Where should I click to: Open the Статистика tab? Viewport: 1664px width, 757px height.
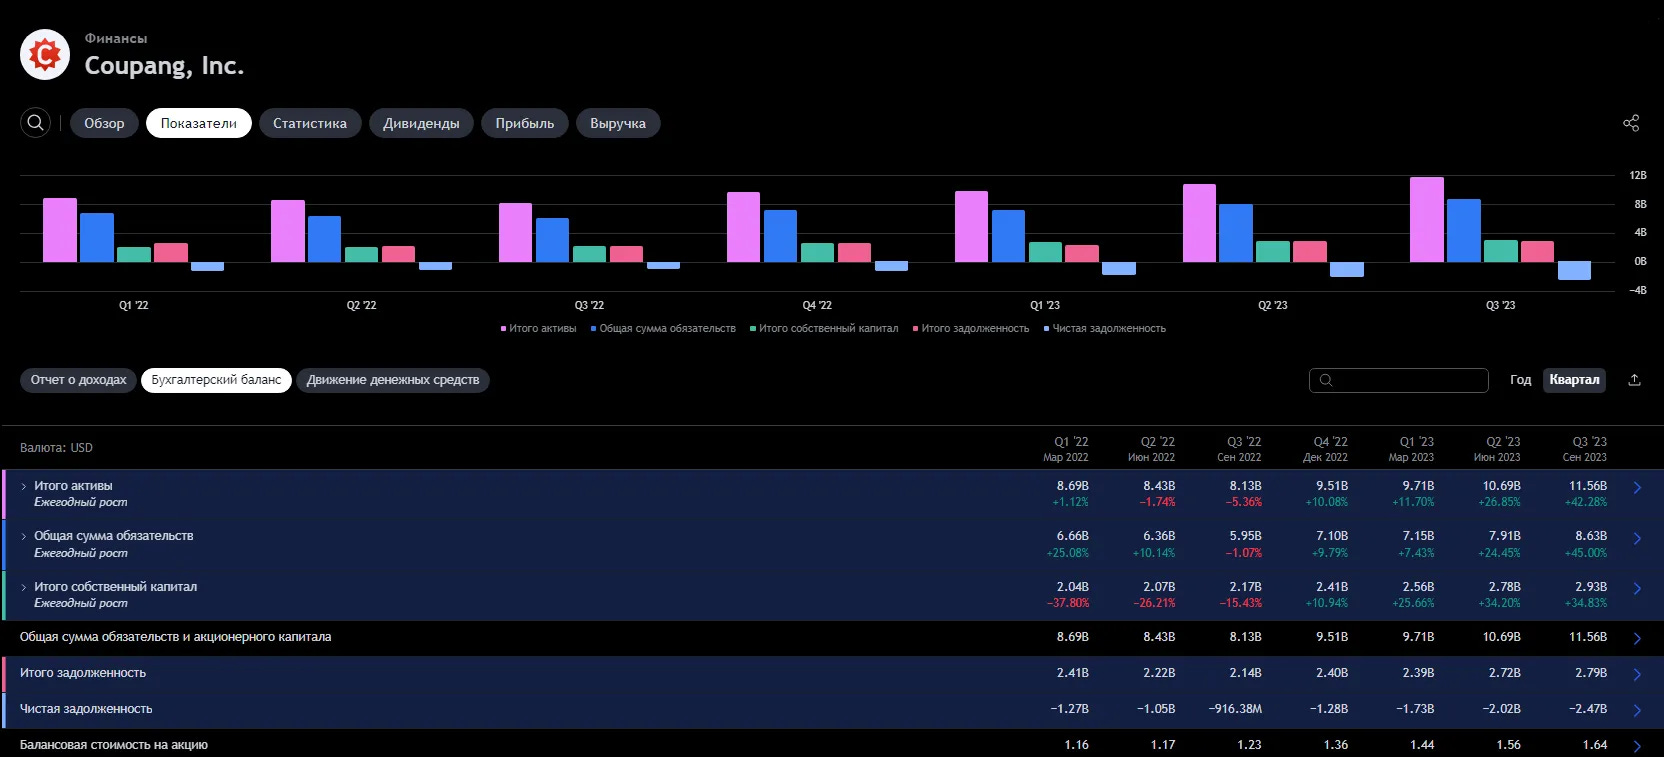pos(310,123)
